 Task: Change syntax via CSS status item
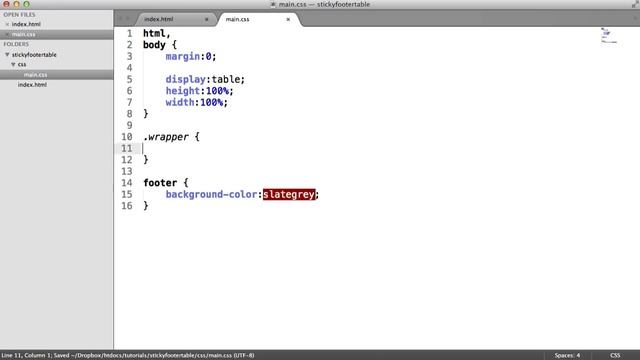[615, 355]
